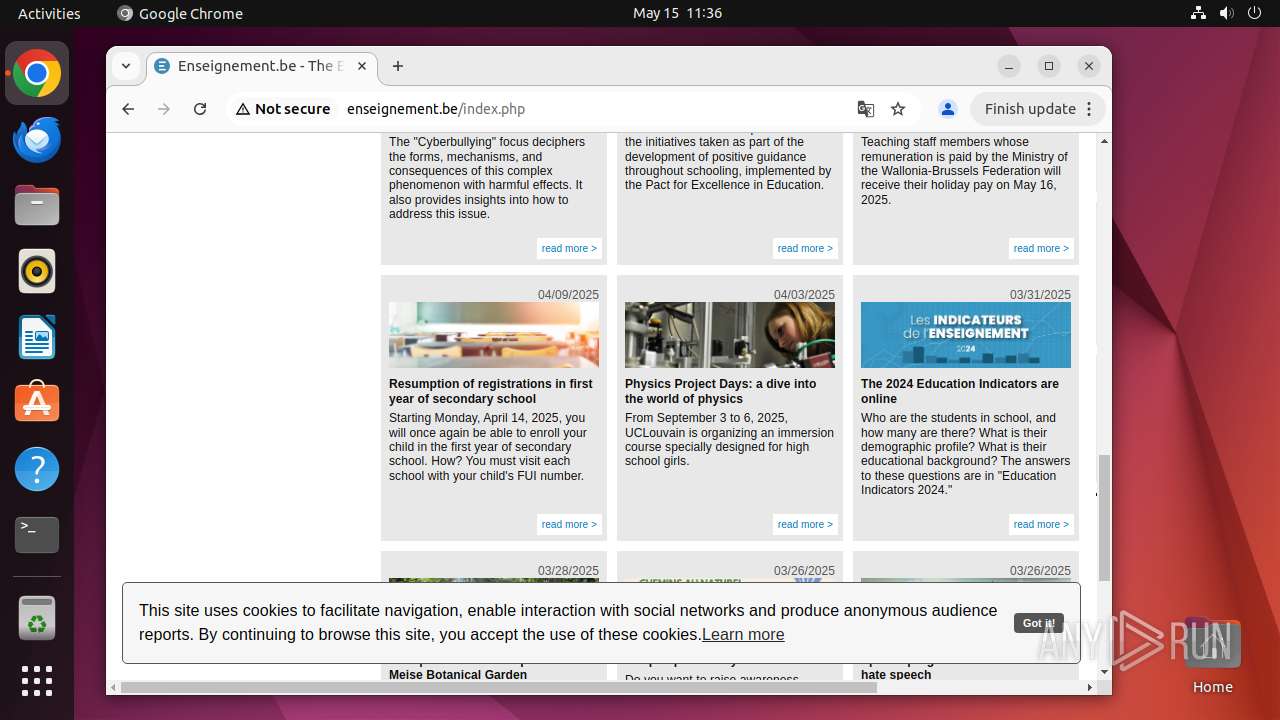The image size is (1280, 720).
Task: Open headline Resumption of registrations in first year
Action: [x=490, y=391]
